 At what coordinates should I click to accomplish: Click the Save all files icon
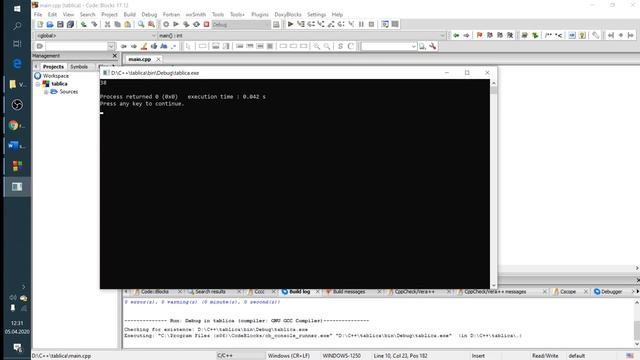(x=70, y=24)
